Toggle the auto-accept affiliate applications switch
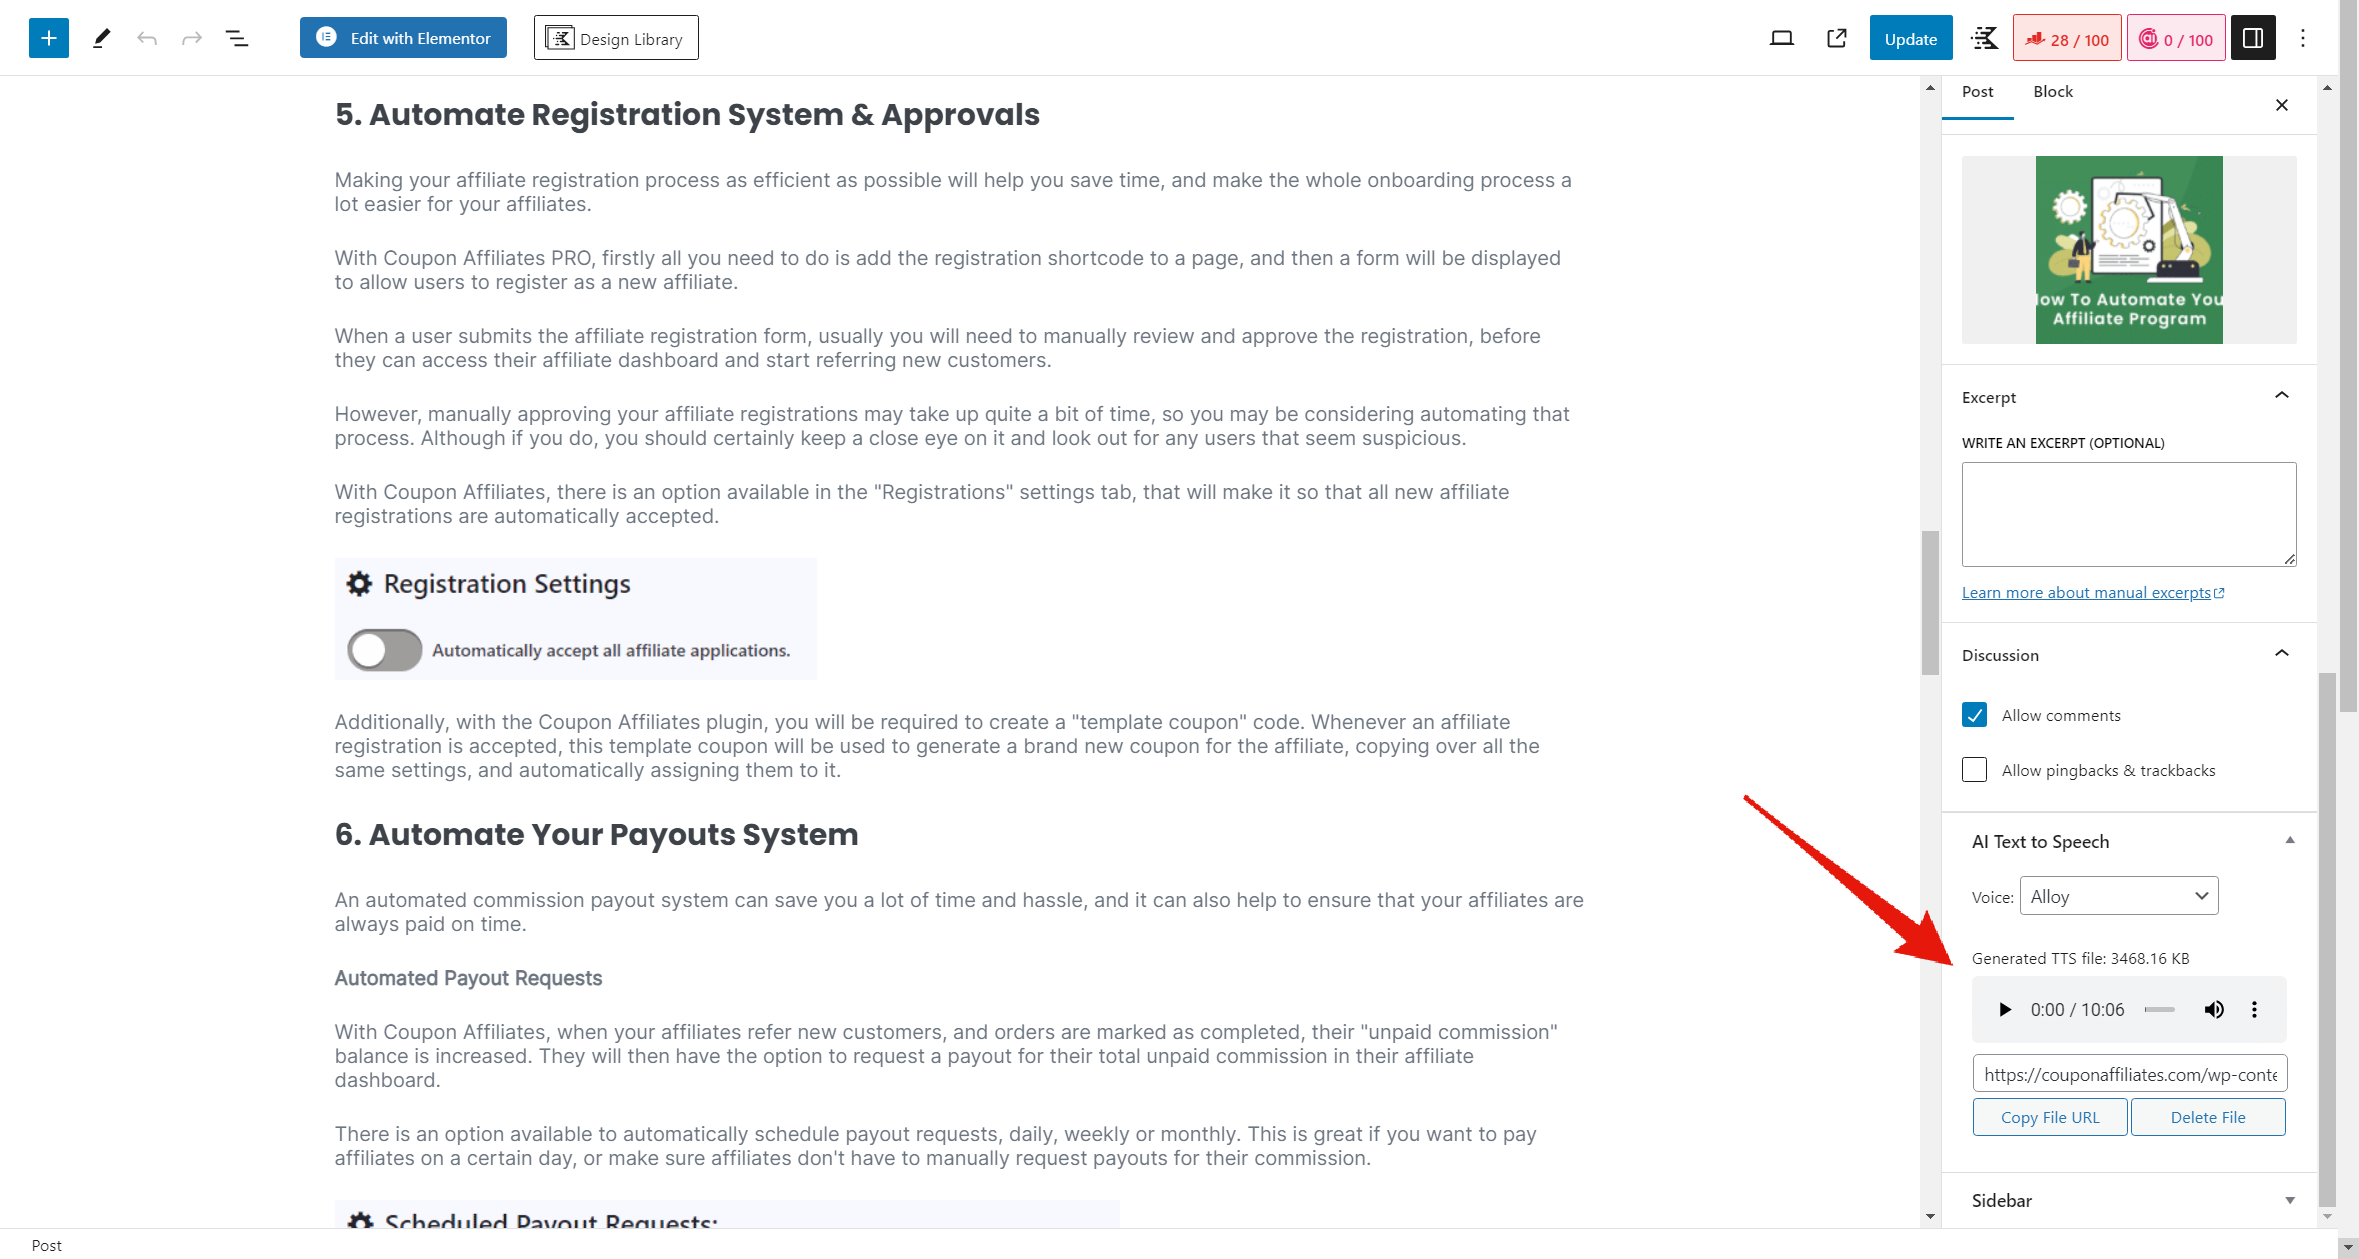The height and width of the screenshot is (1259, 2359). [387, 651]
